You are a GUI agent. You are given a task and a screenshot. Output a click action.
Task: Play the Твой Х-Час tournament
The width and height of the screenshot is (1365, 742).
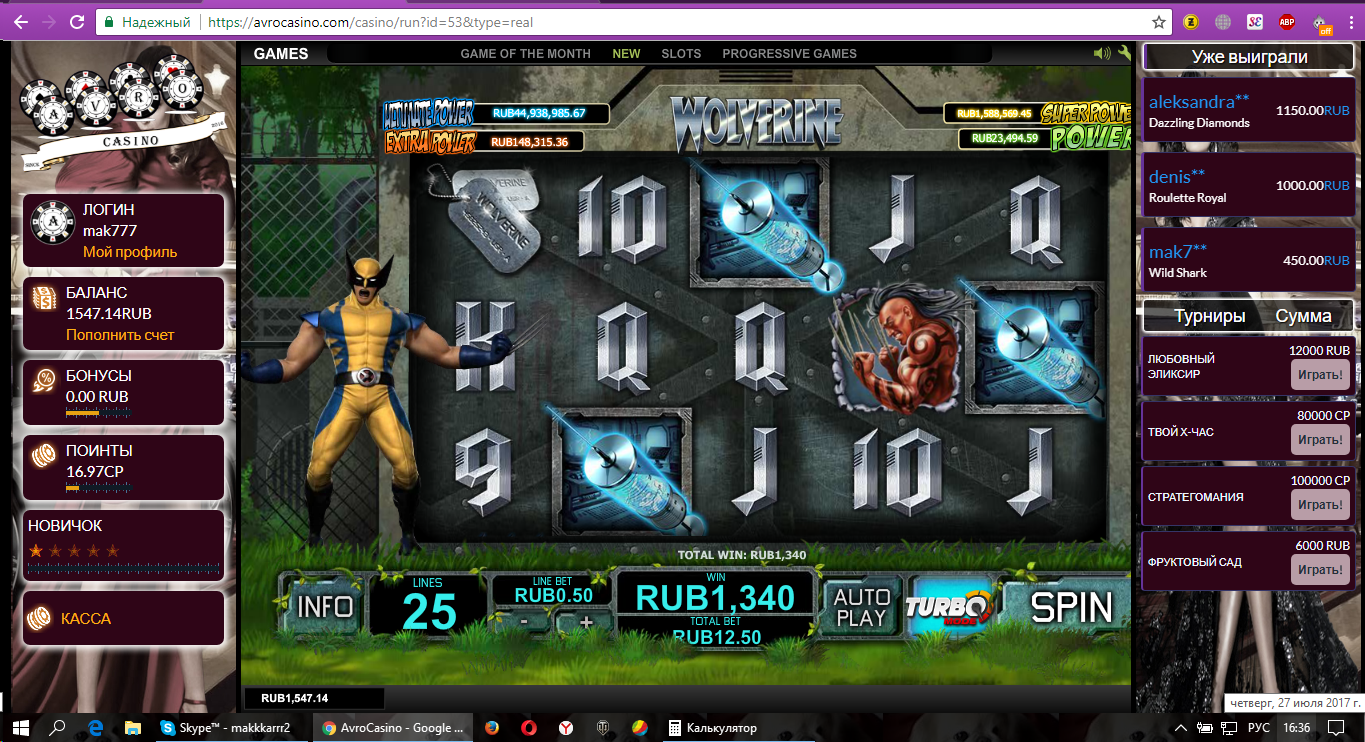pyautogui.click(x=1321, y=440)
